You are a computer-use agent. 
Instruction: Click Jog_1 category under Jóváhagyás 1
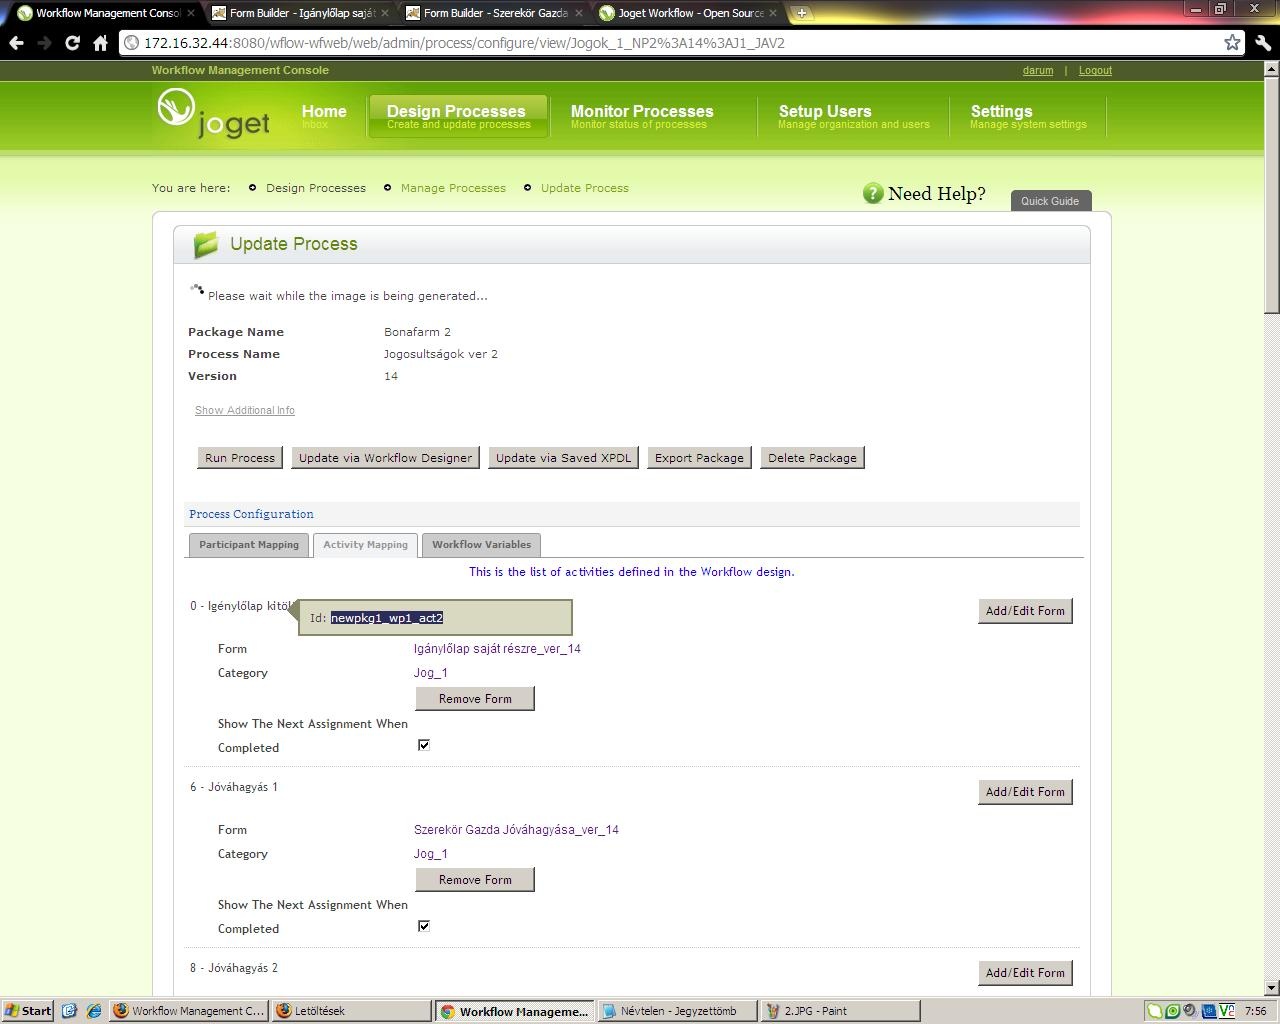(431, 854)
